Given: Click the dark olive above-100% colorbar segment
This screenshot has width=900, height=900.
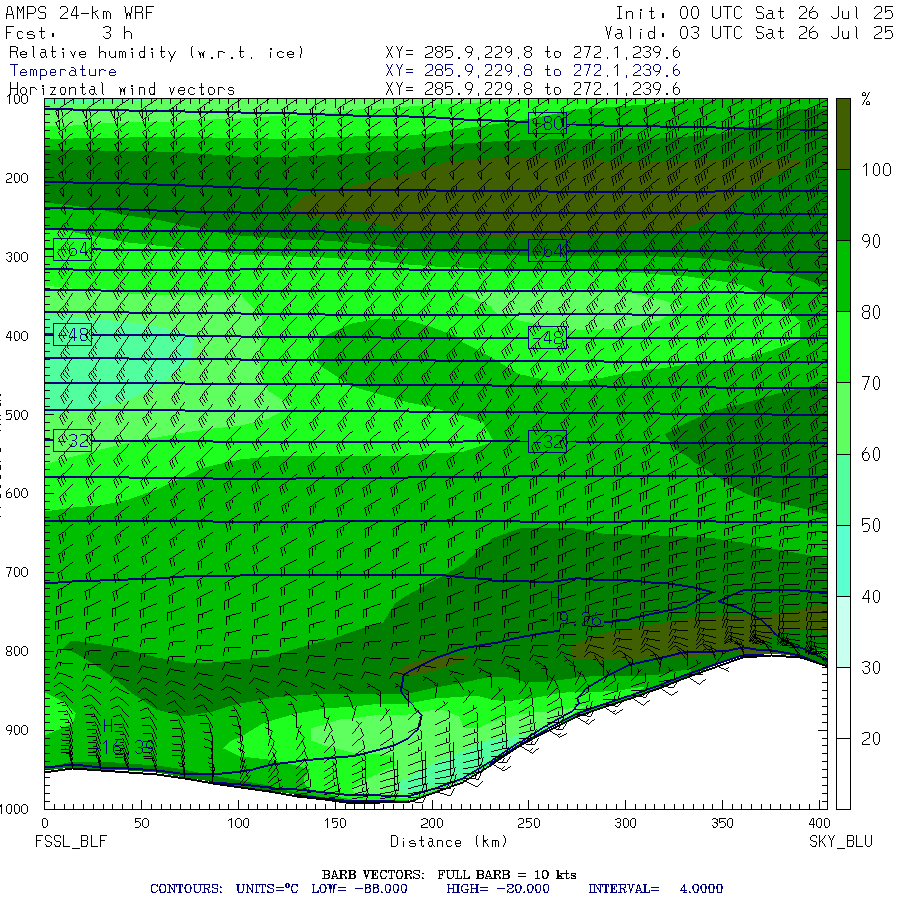Looking at the screenshot, I should 843,134.
